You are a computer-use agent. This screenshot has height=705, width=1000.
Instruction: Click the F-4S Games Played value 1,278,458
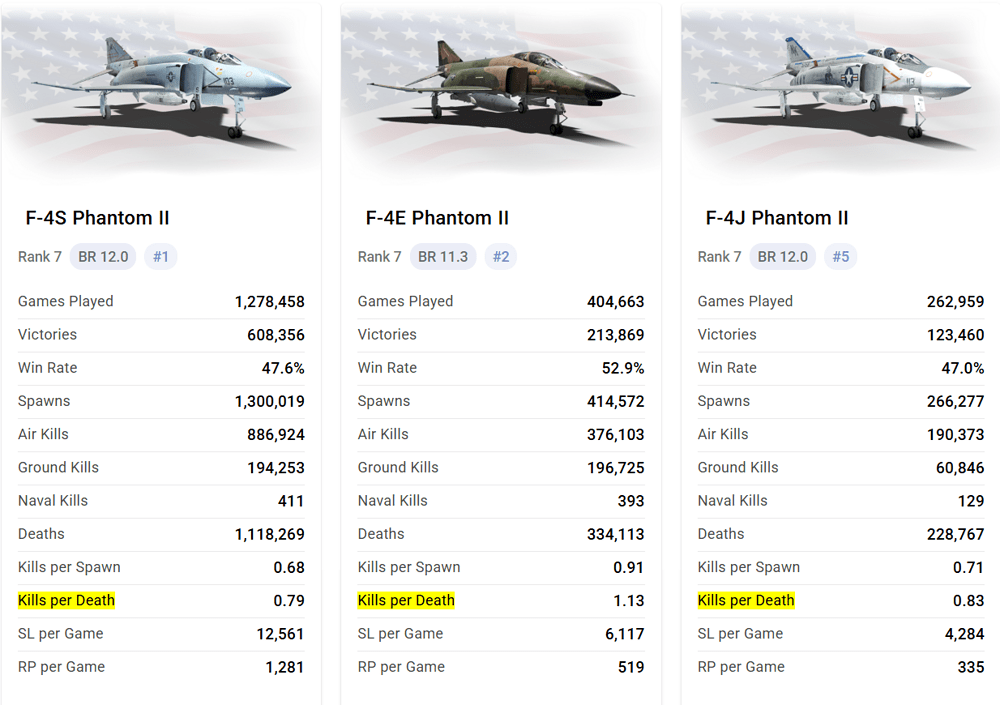click(270, 302)
